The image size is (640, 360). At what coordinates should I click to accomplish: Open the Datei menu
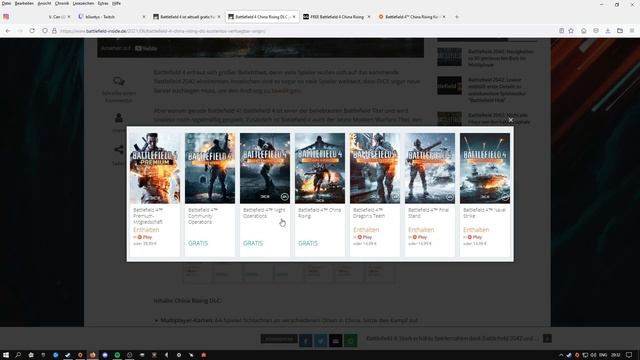click(6, 3)
